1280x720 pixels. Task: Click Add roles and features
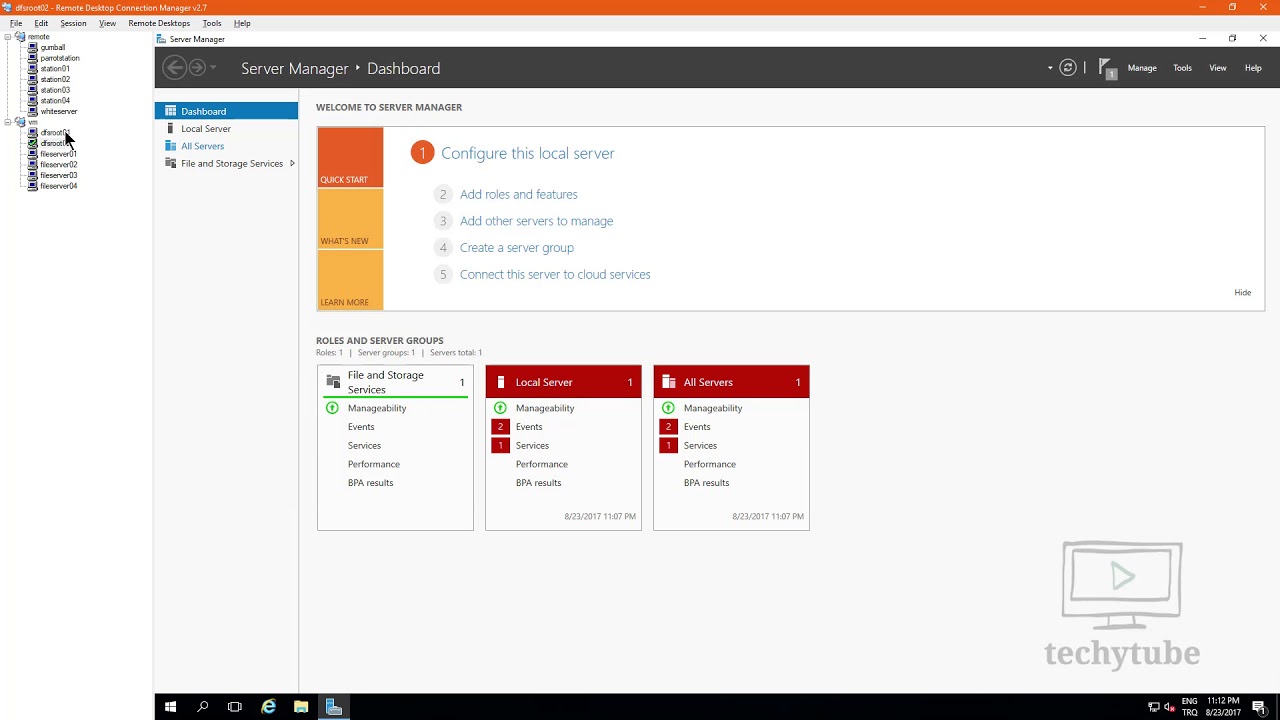[518, 194]
